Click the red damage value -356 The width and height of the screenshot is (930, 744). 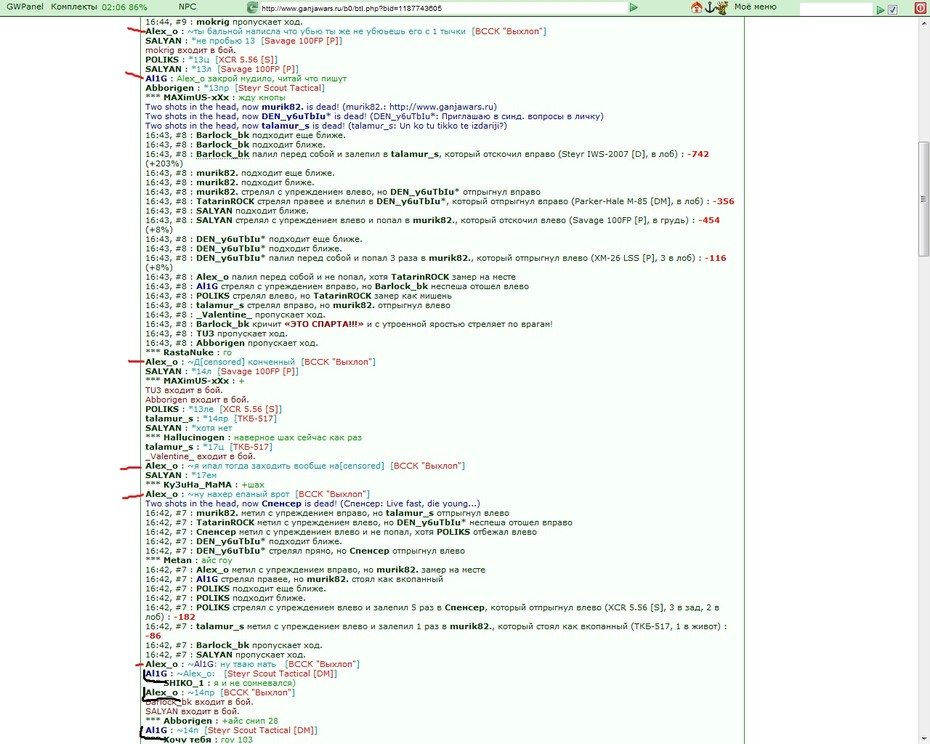[x=724, y=201]
